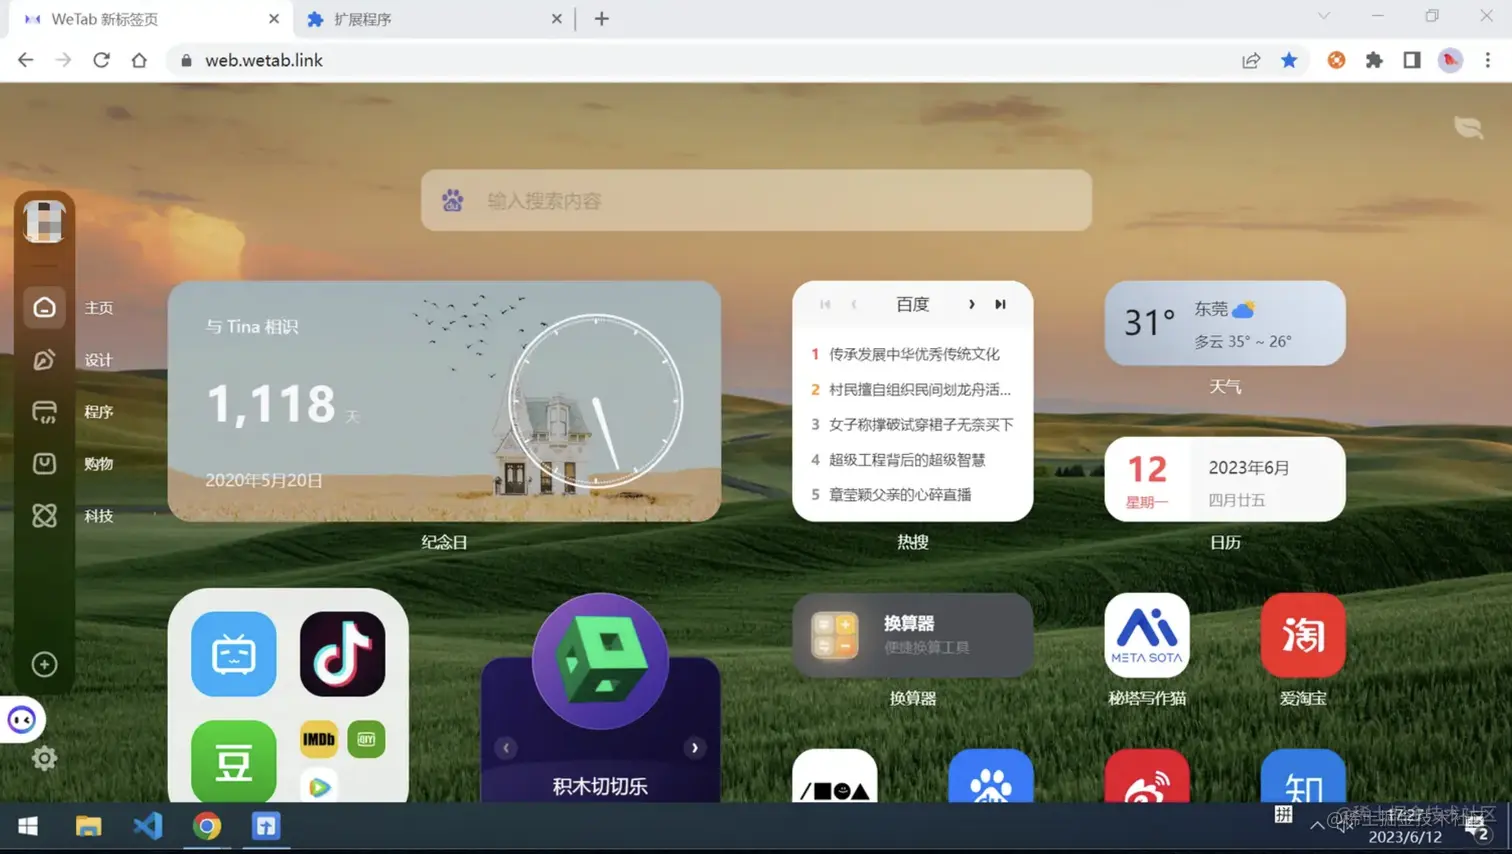This screenshot has width=1512, height=854.
Task: Jump to last hot search source
Action: [1000, 304]
